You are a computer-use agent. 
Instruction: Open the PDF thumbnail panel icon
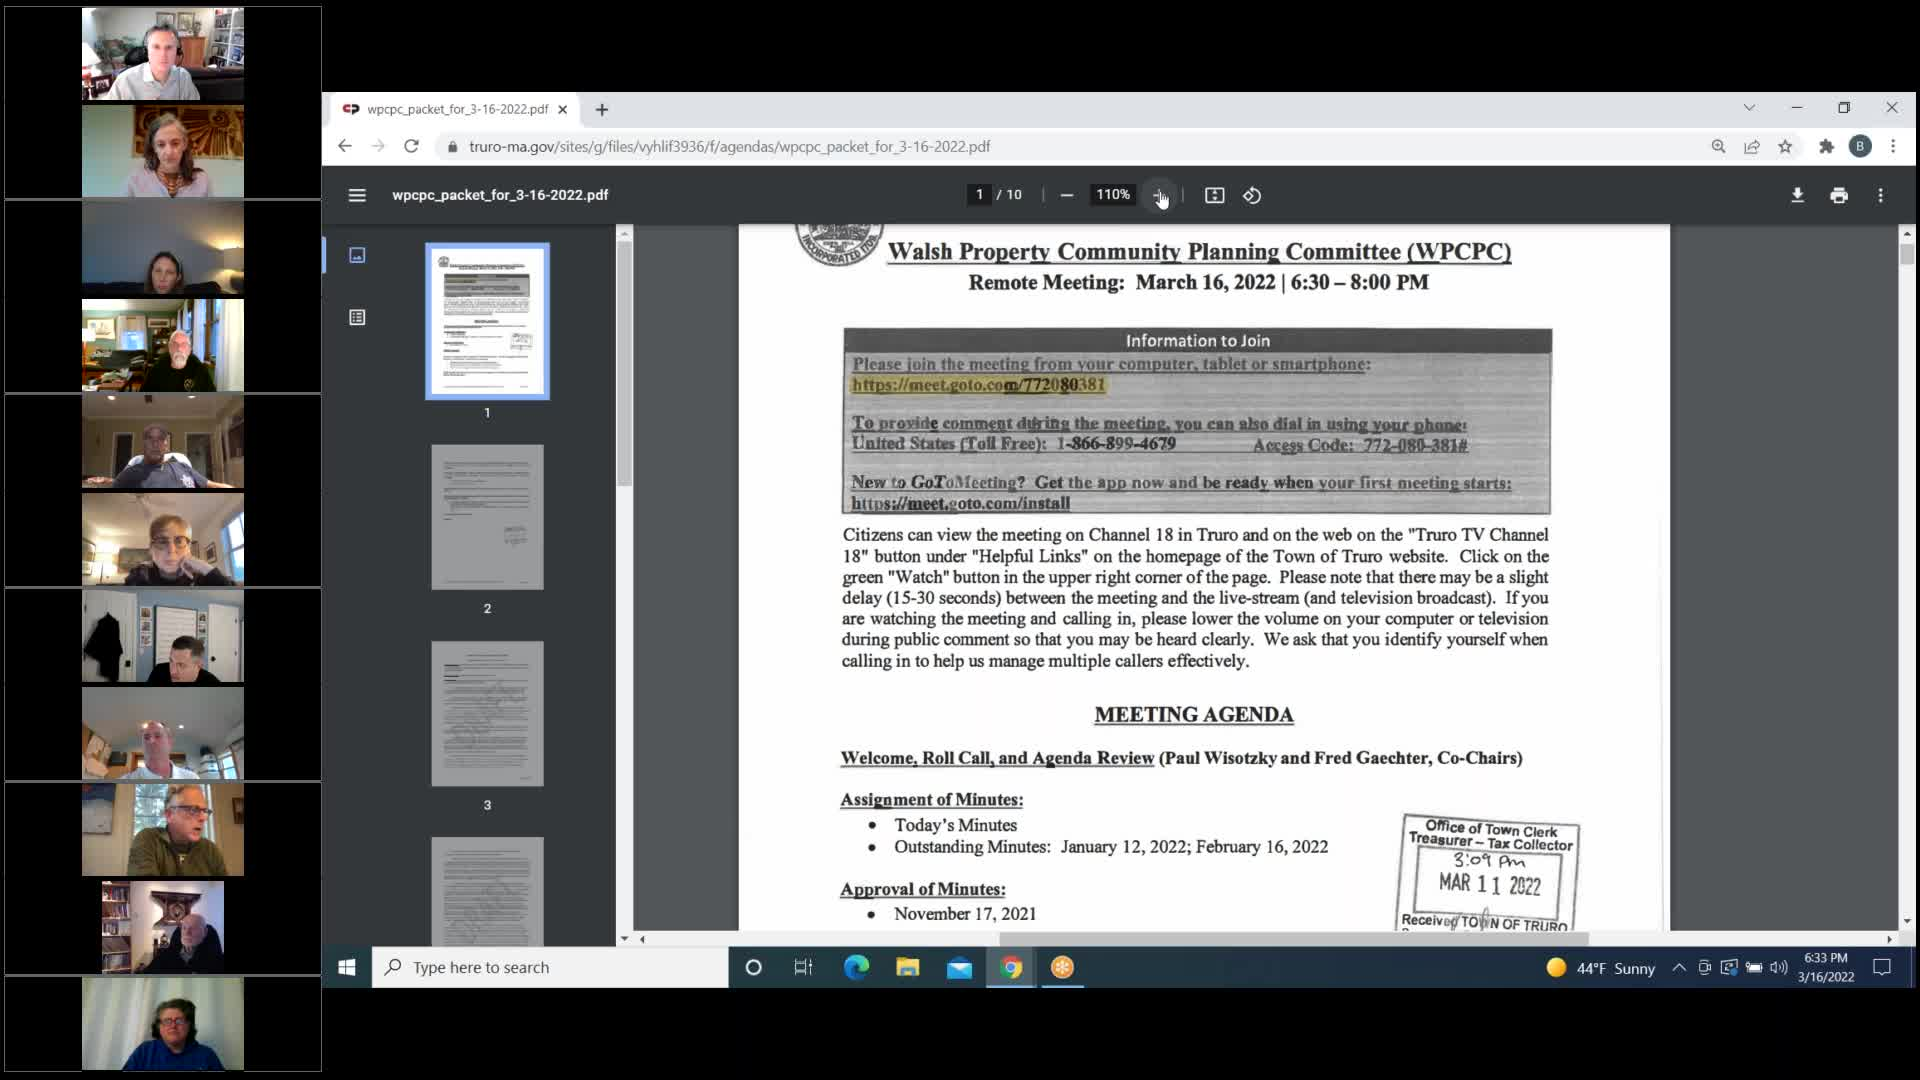pos(357,255)
